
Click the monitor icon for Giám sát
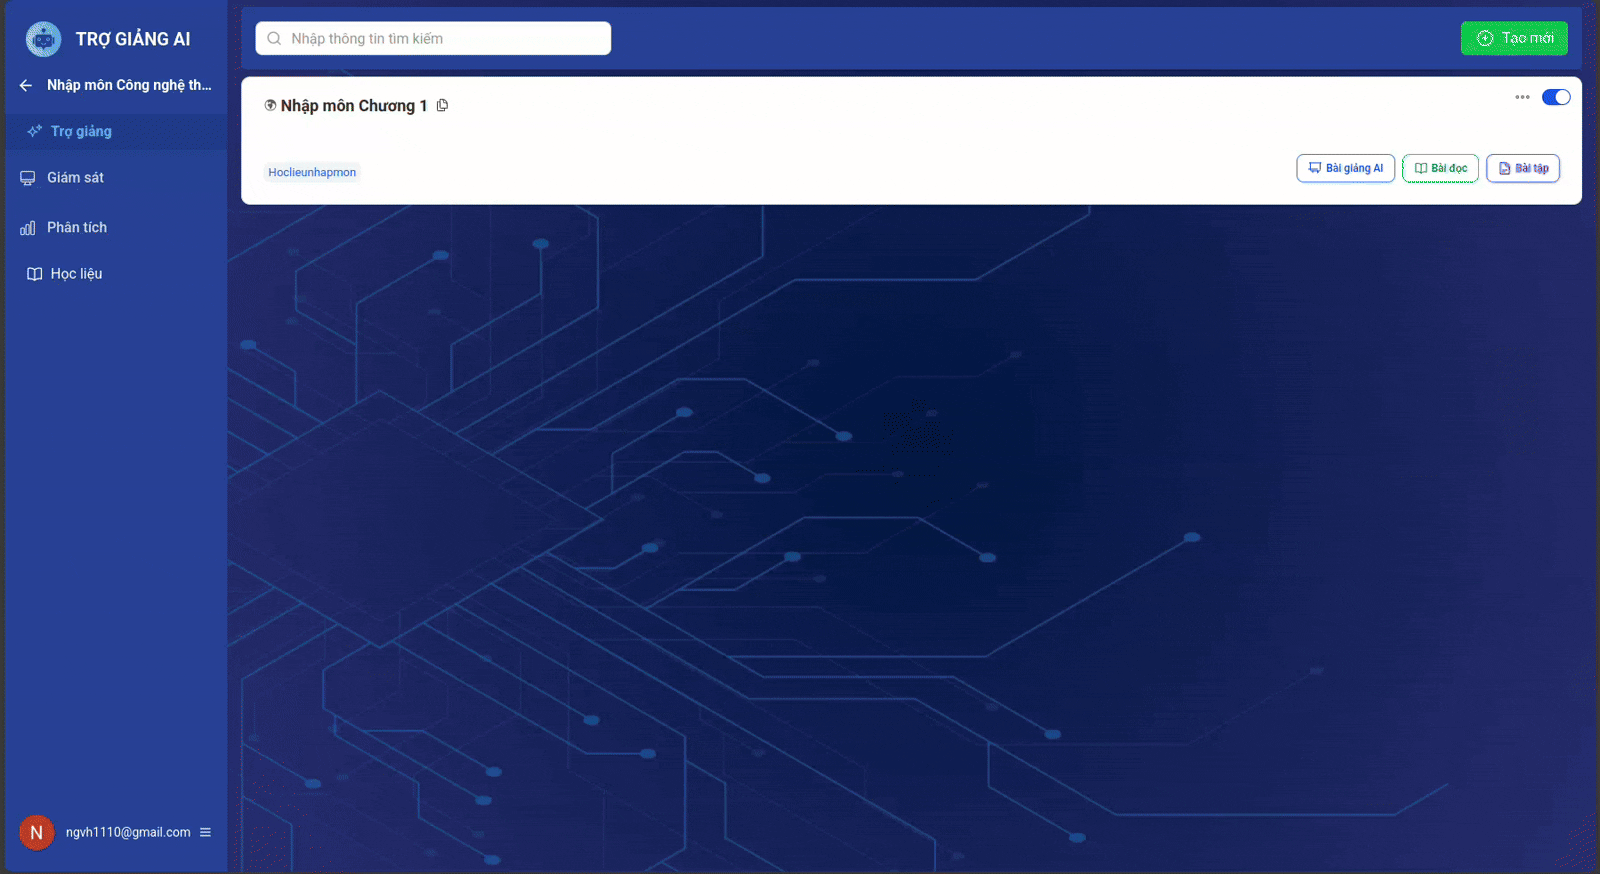click(28, 178)
